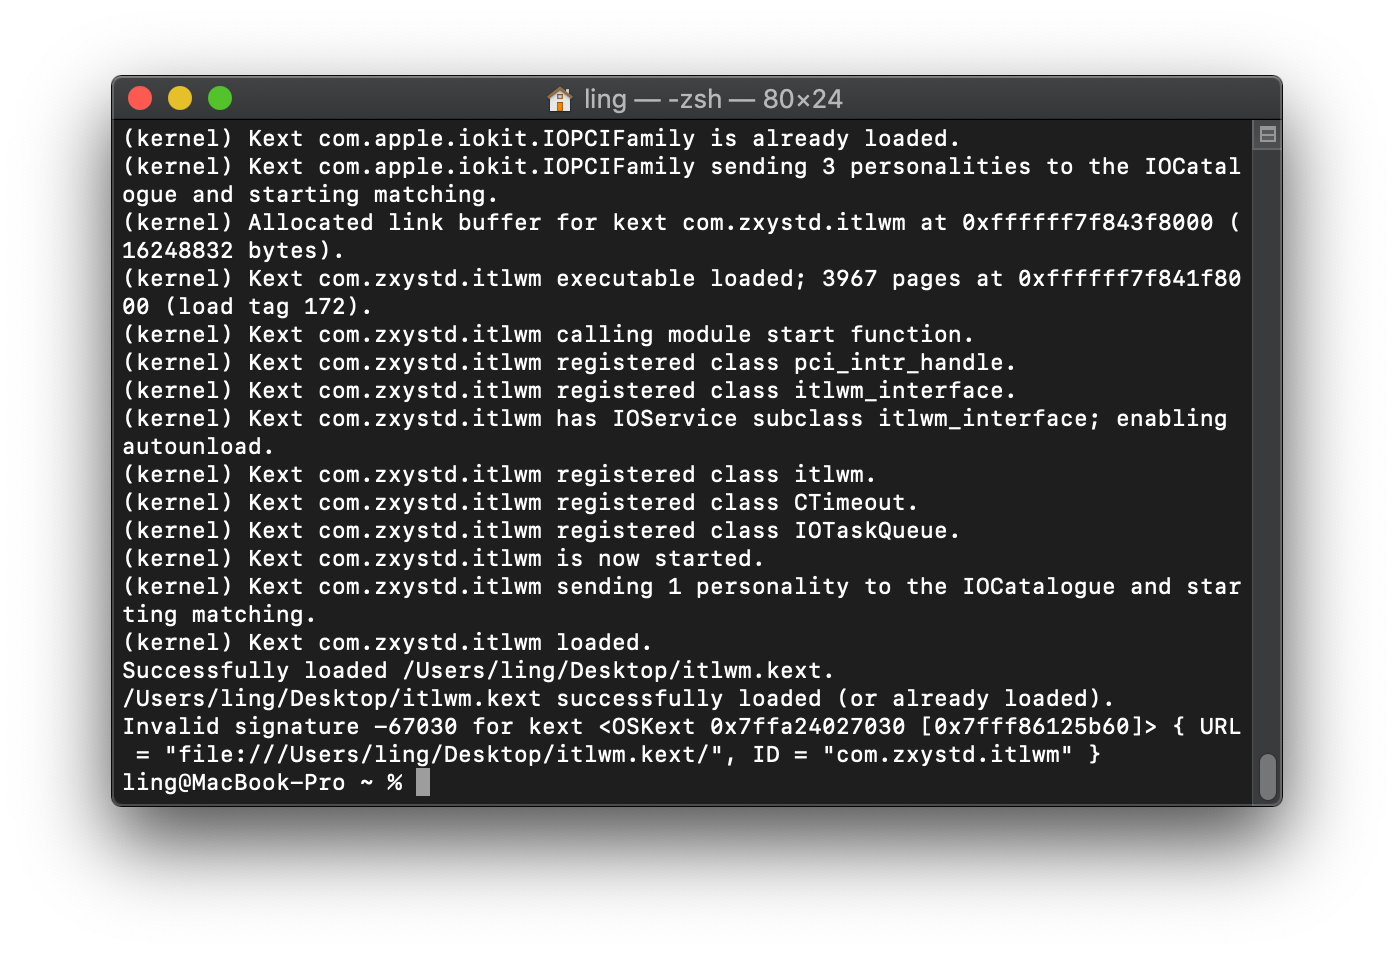Click inside the terminal output area
Screen dimensions: 1394x954
pos(690,450)
